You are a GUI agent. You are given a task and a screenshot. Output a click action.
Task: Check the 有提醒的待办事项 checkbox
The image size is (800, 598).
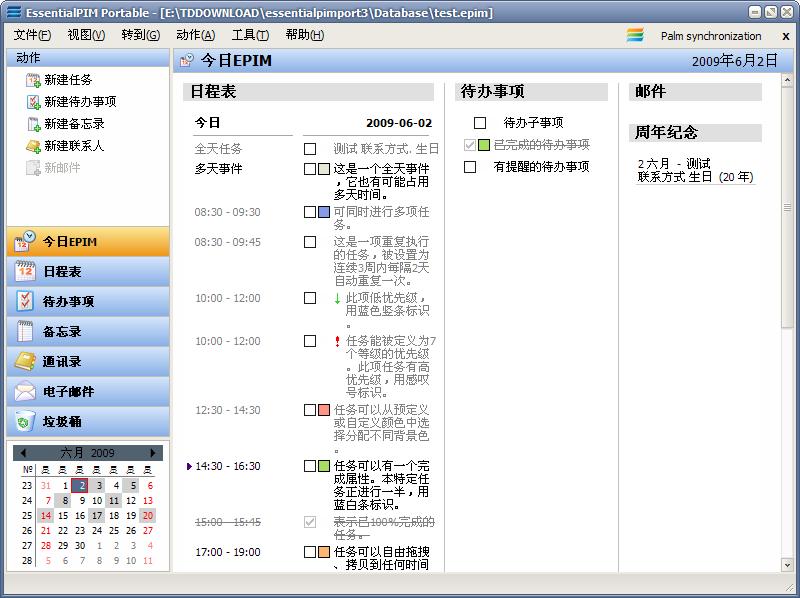[x=470, y=167]
